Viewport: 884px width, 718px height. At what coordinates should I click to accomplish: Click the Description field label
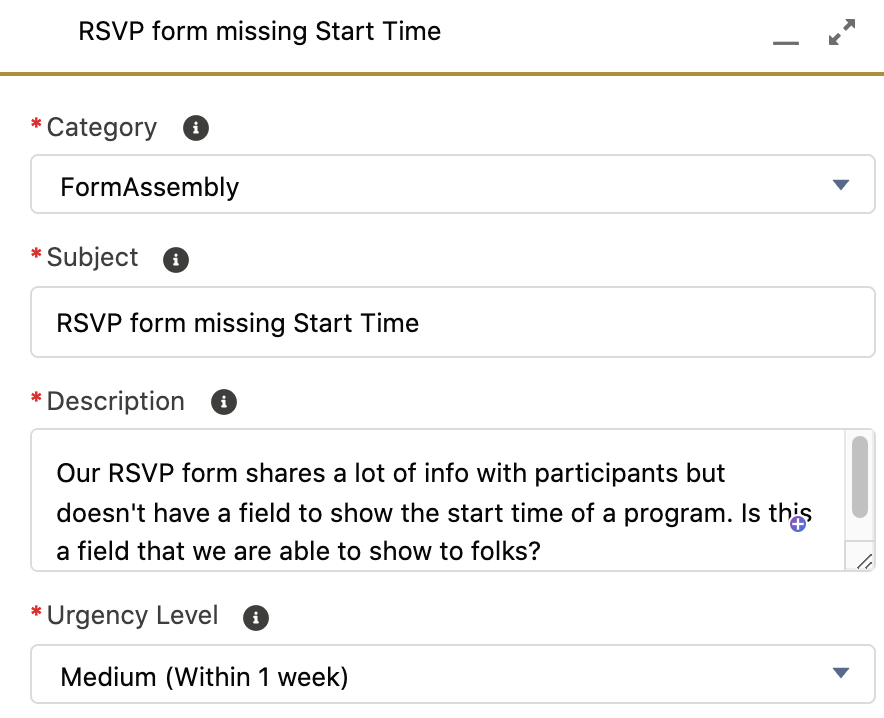point(116,401)
